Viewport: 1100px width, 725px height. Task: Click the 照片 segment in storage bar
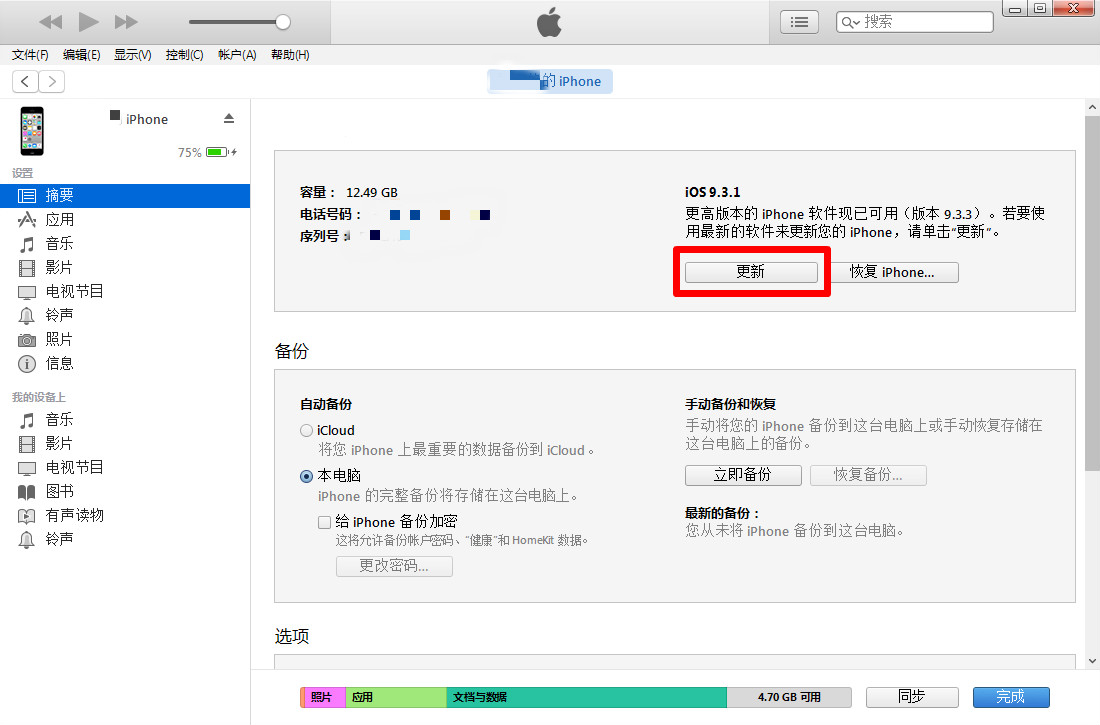click(323, 698)
